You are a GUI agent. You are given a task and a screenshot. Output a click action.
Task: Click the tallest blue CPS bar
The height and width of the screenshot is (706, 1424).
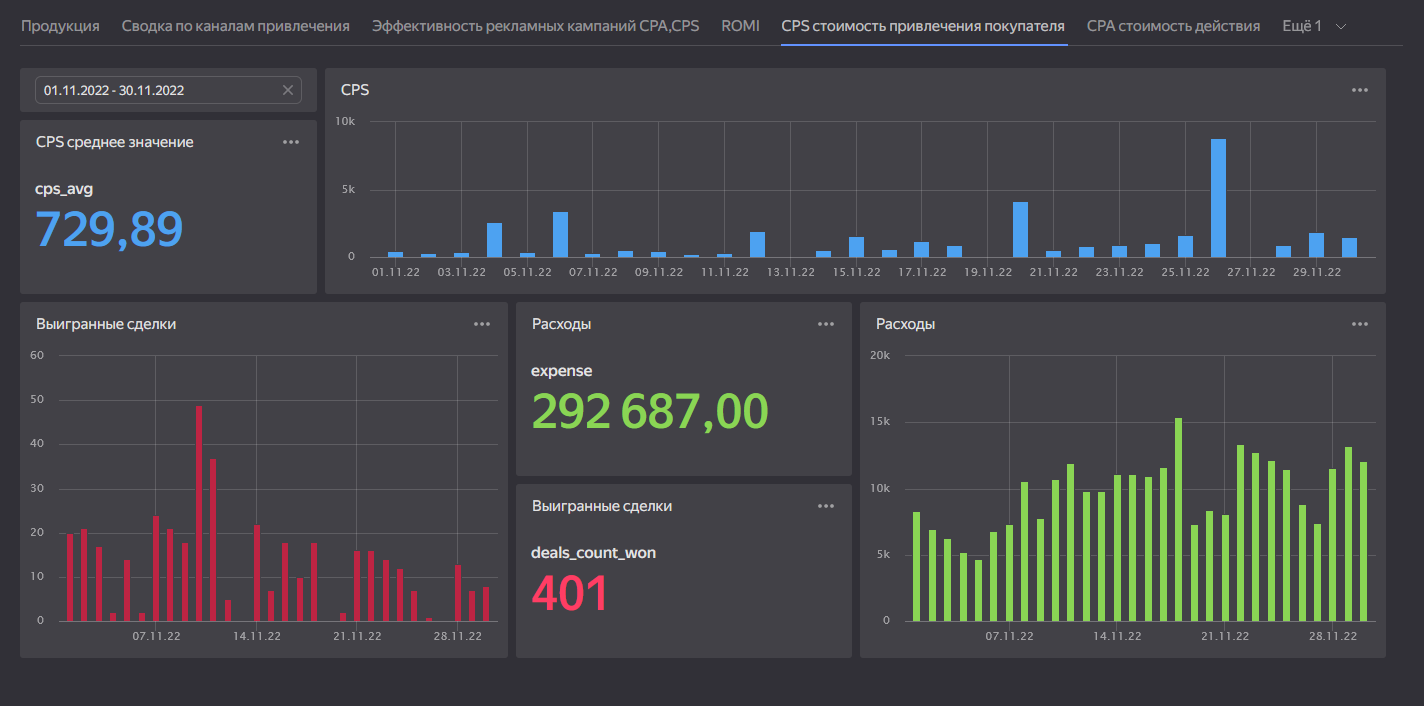click(1218, 198)
